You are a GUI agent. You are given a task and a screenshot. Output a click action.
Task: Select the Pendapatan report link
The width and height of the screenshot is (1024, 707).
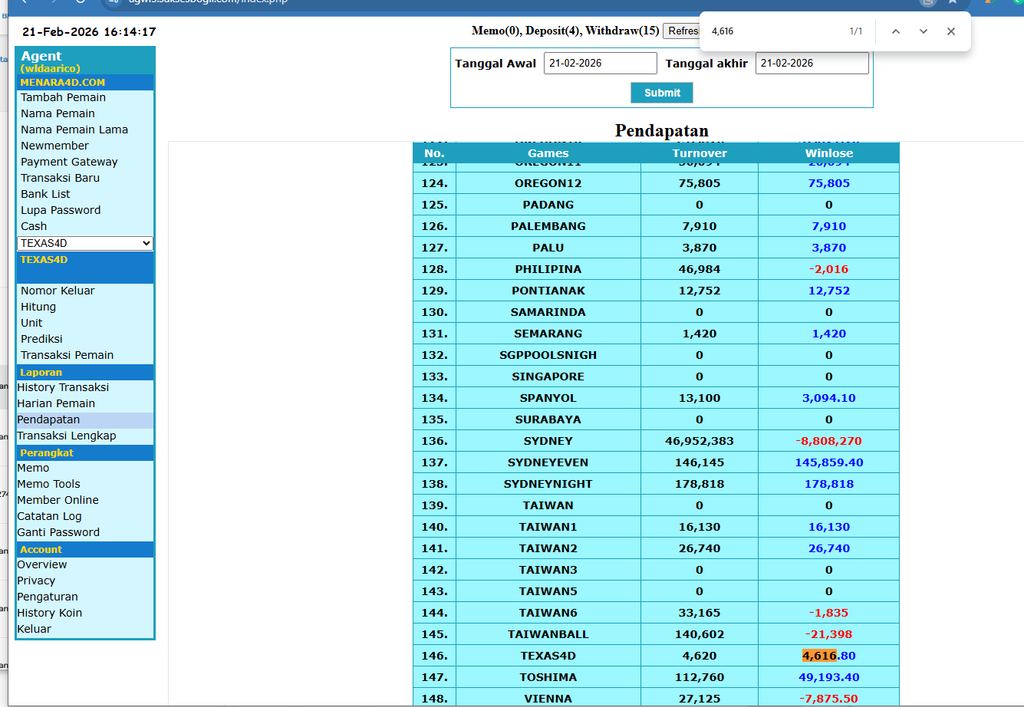[x=48, y=420]
